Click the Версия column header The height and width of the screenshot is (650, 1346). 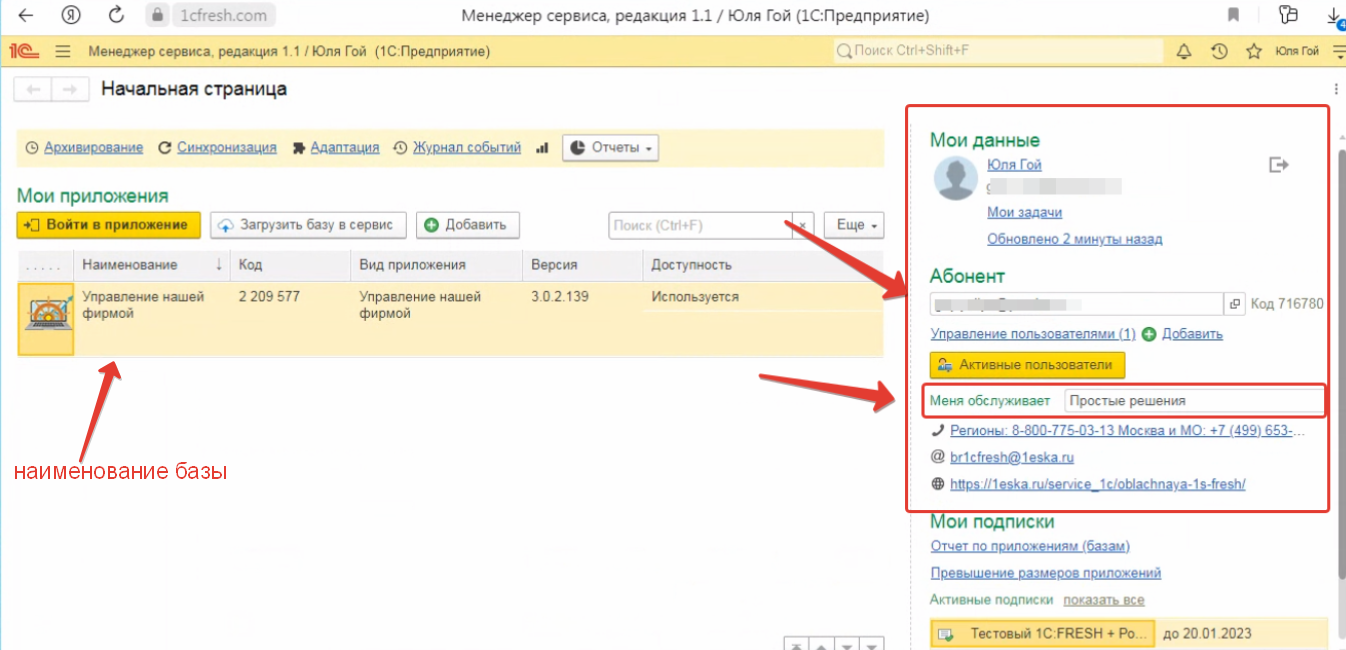click(583, 265)
